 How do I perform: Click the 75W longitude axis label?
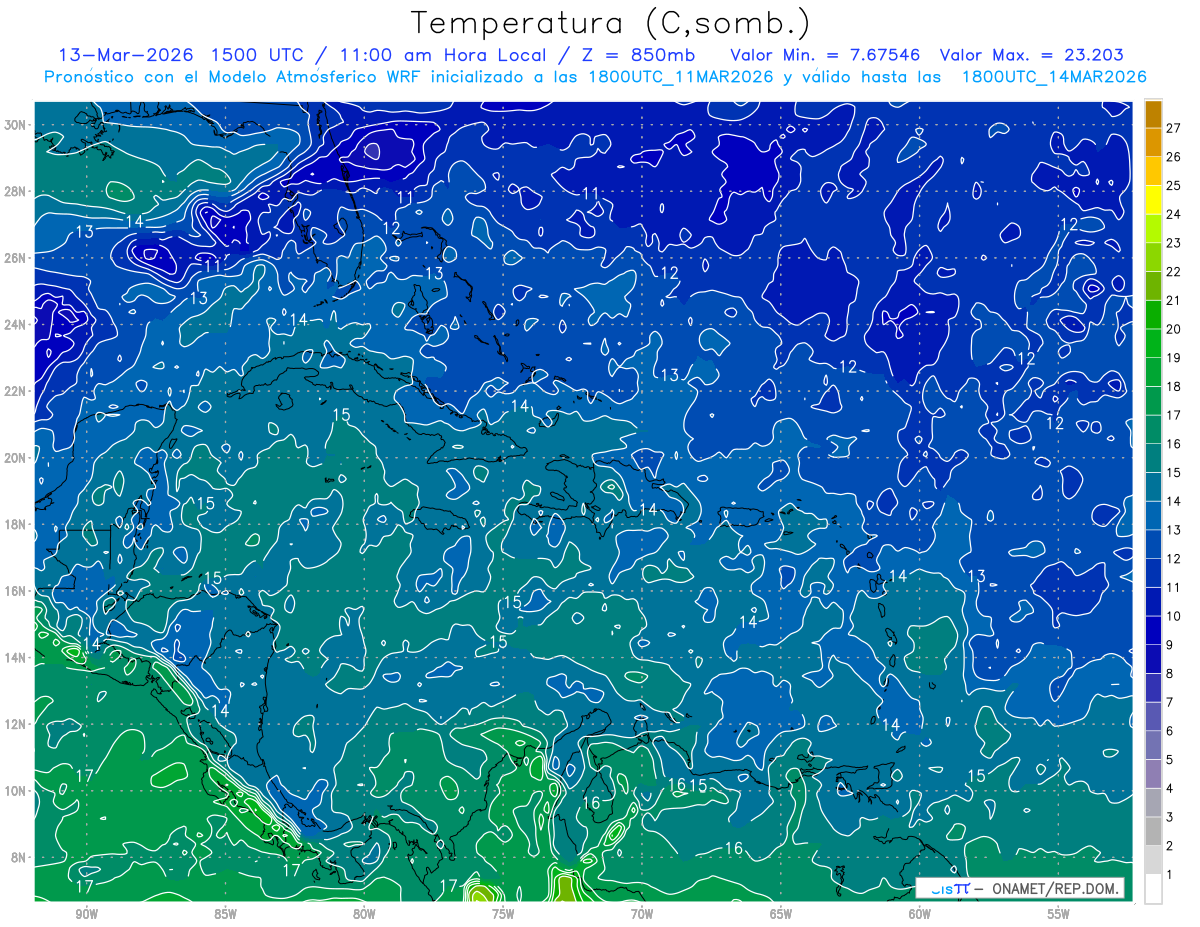point(503,914)
